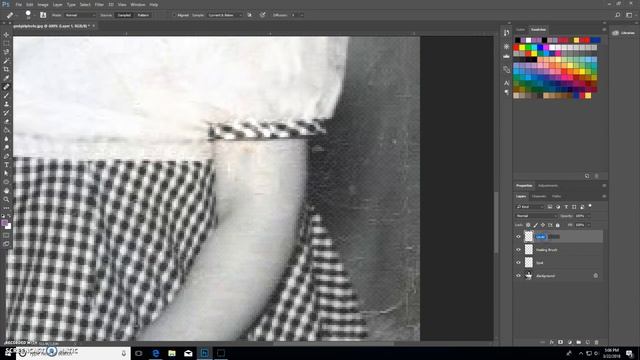Select the Healing Brush tool in toolbar
Image resolution: width=640 pixels, height=360 pixels.
coord(6,87)
